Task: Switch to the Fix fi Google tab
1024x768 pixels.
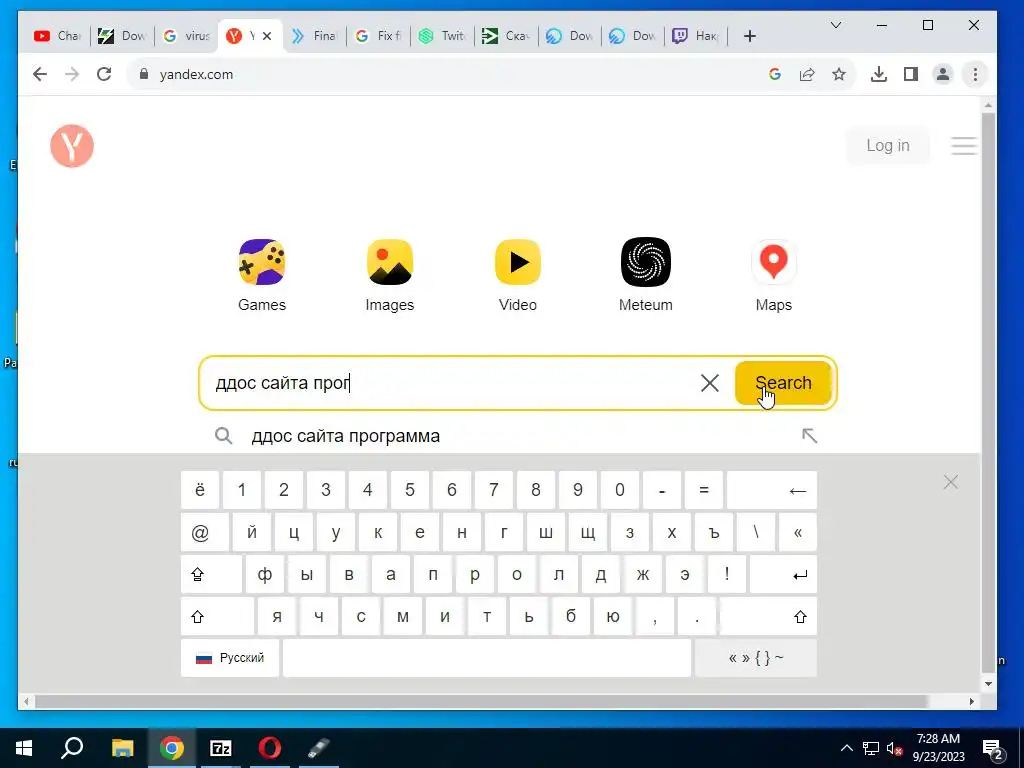Action: pyautogui.click(x=378, y=36)
